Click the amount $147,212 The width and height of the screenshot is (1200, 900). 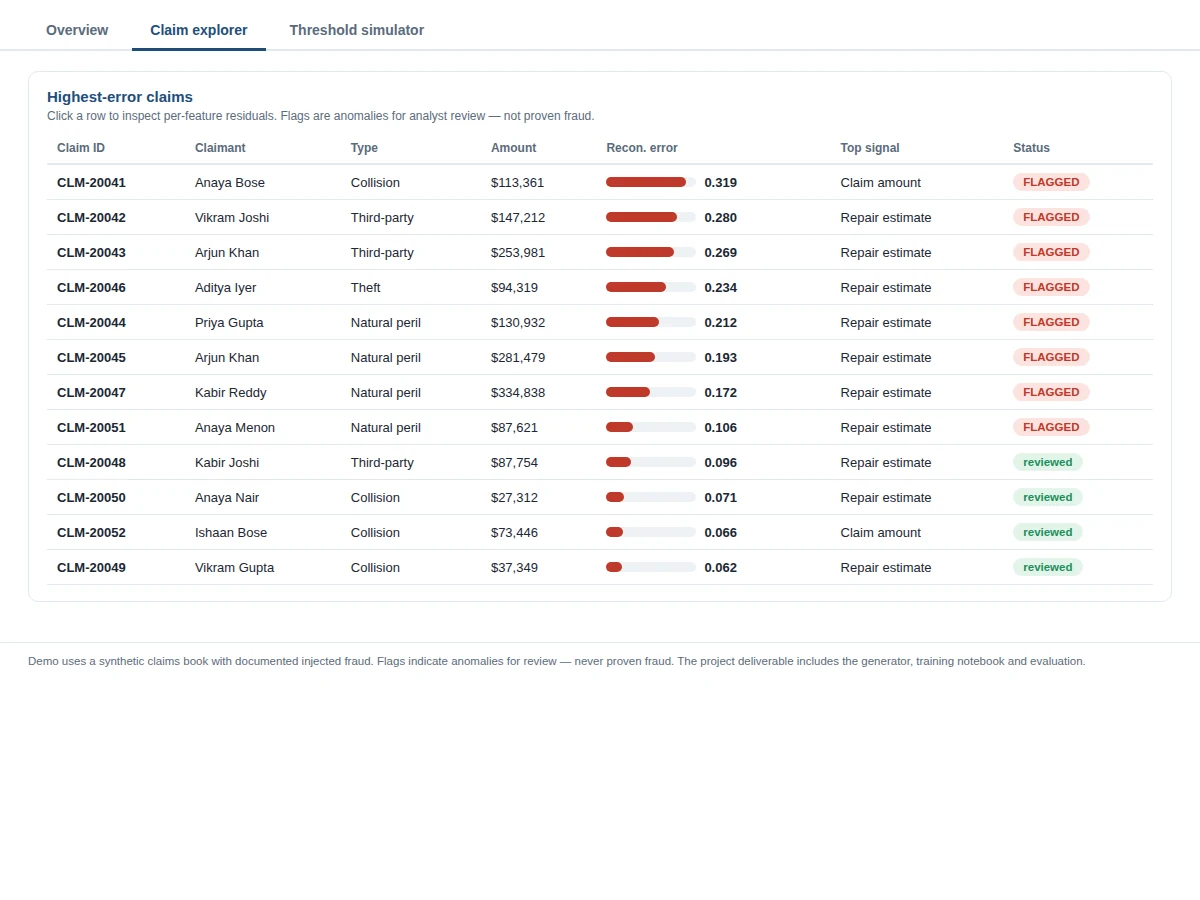pos(518,217)
